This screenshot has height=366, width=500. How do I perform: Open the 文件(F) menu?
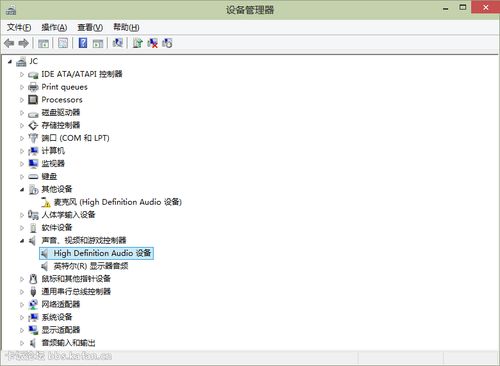[x=19, y=27]
